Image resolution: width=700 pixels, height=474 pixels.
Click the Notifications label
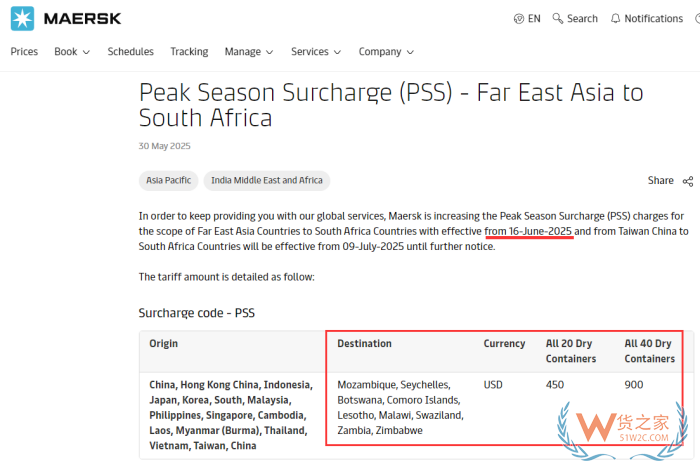(653, 19)
